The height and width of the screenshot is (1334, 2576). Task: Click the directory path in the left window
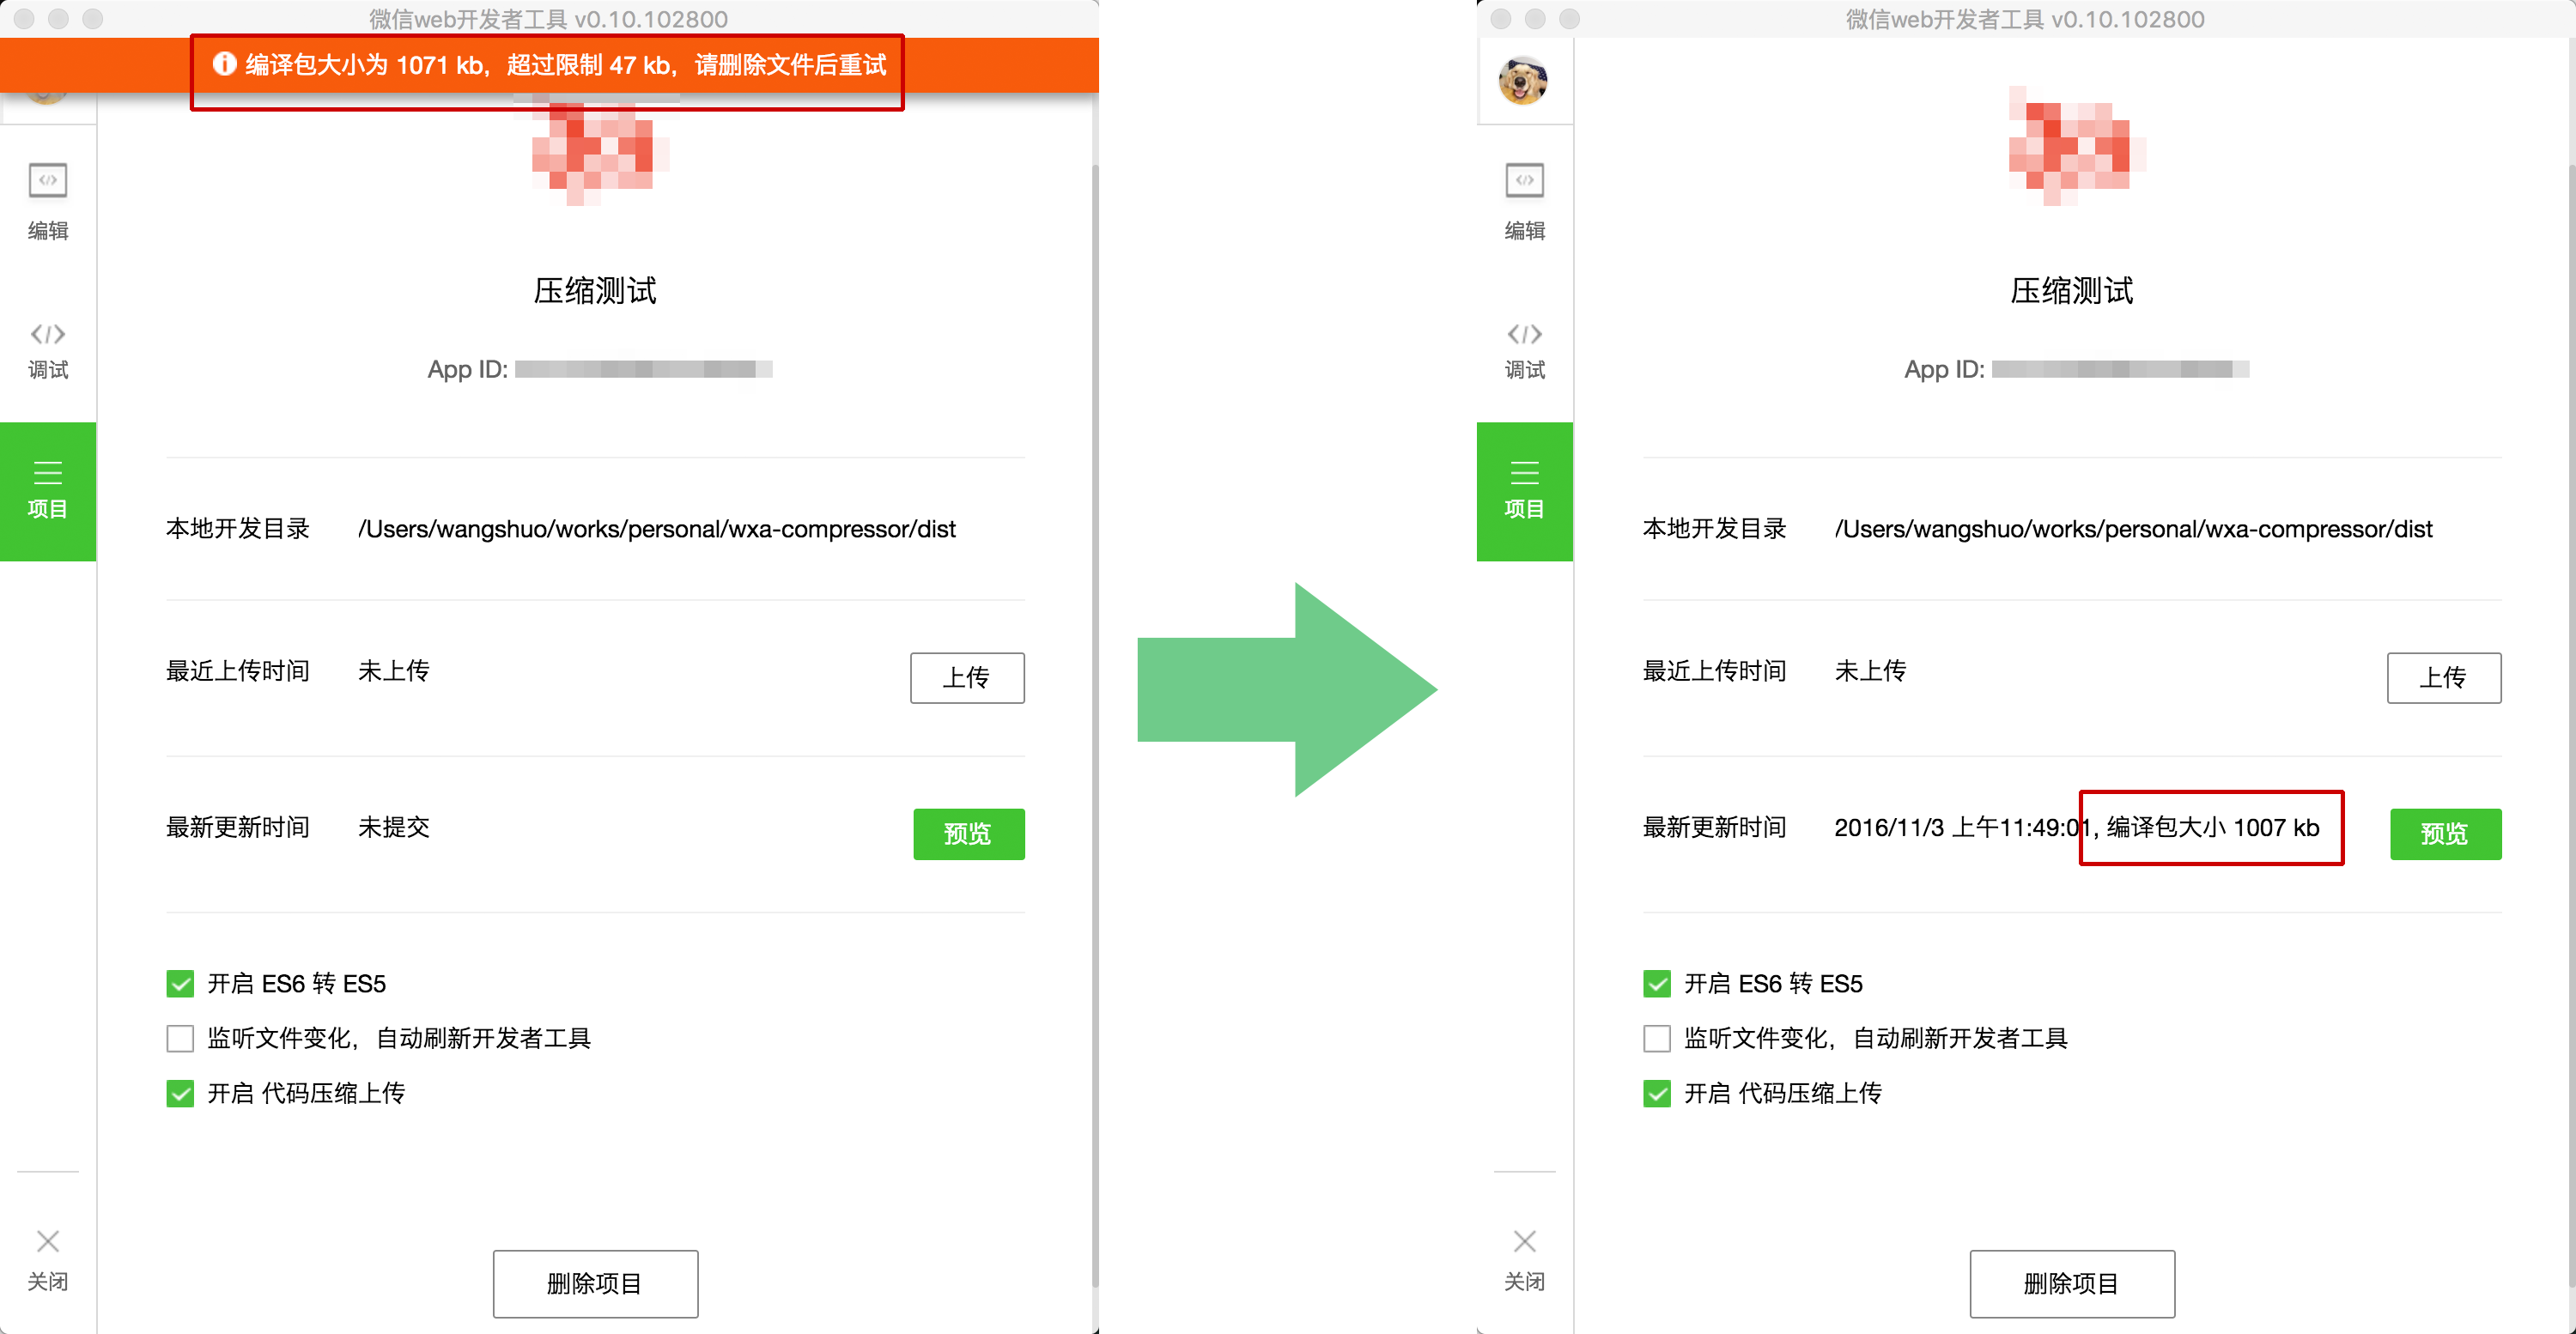pos(657,529)
